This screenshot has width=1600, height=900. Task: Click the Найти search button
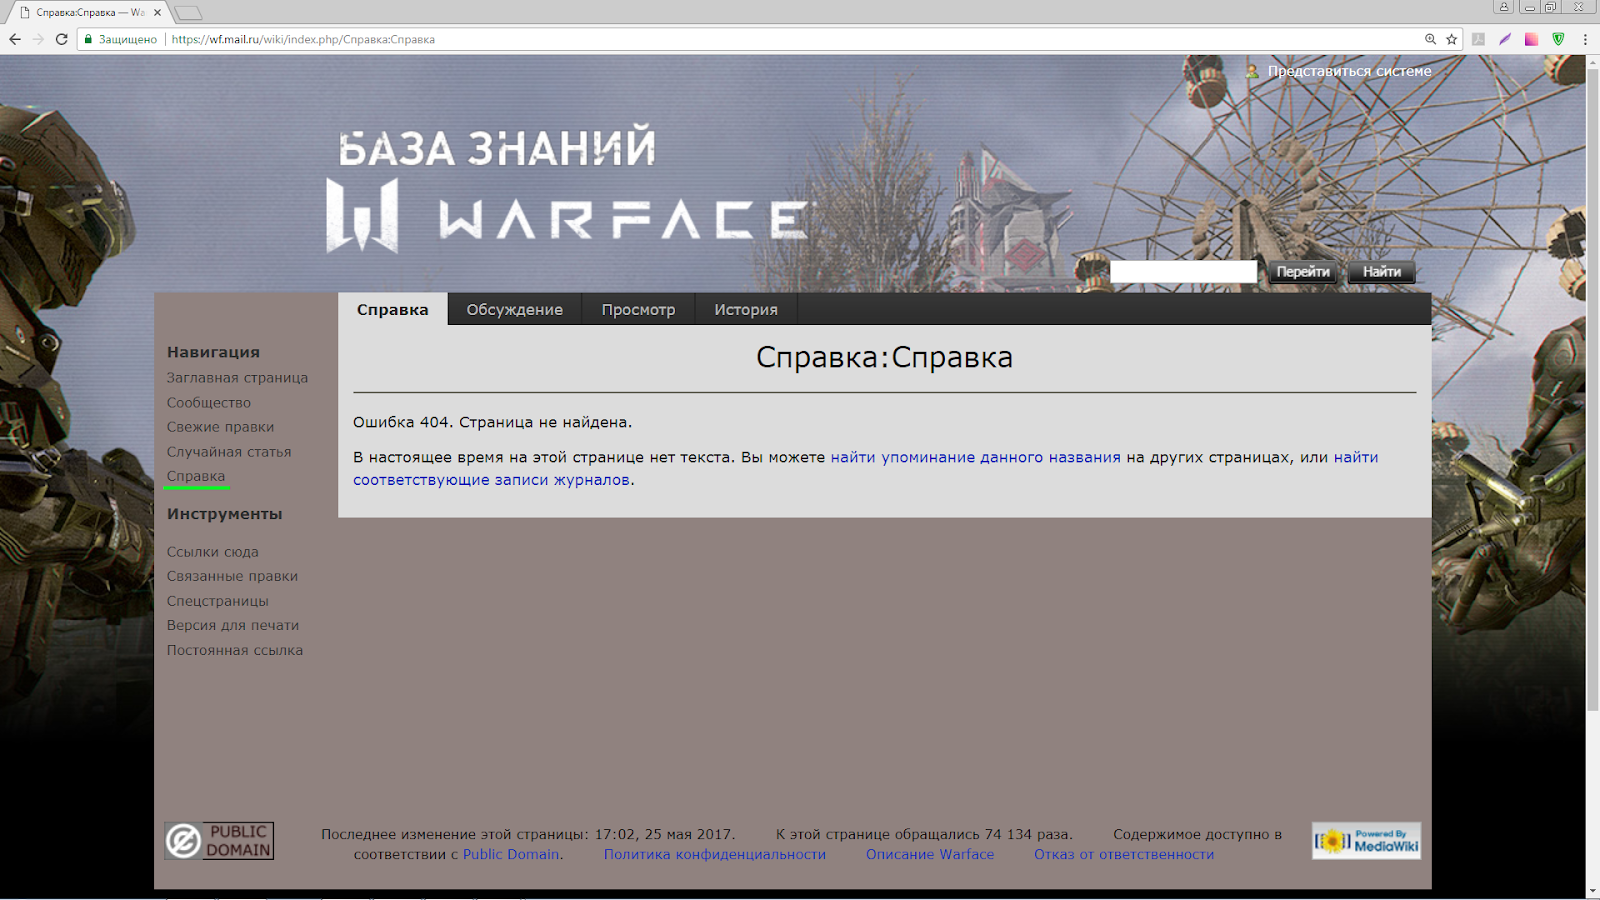[1381, 272]
